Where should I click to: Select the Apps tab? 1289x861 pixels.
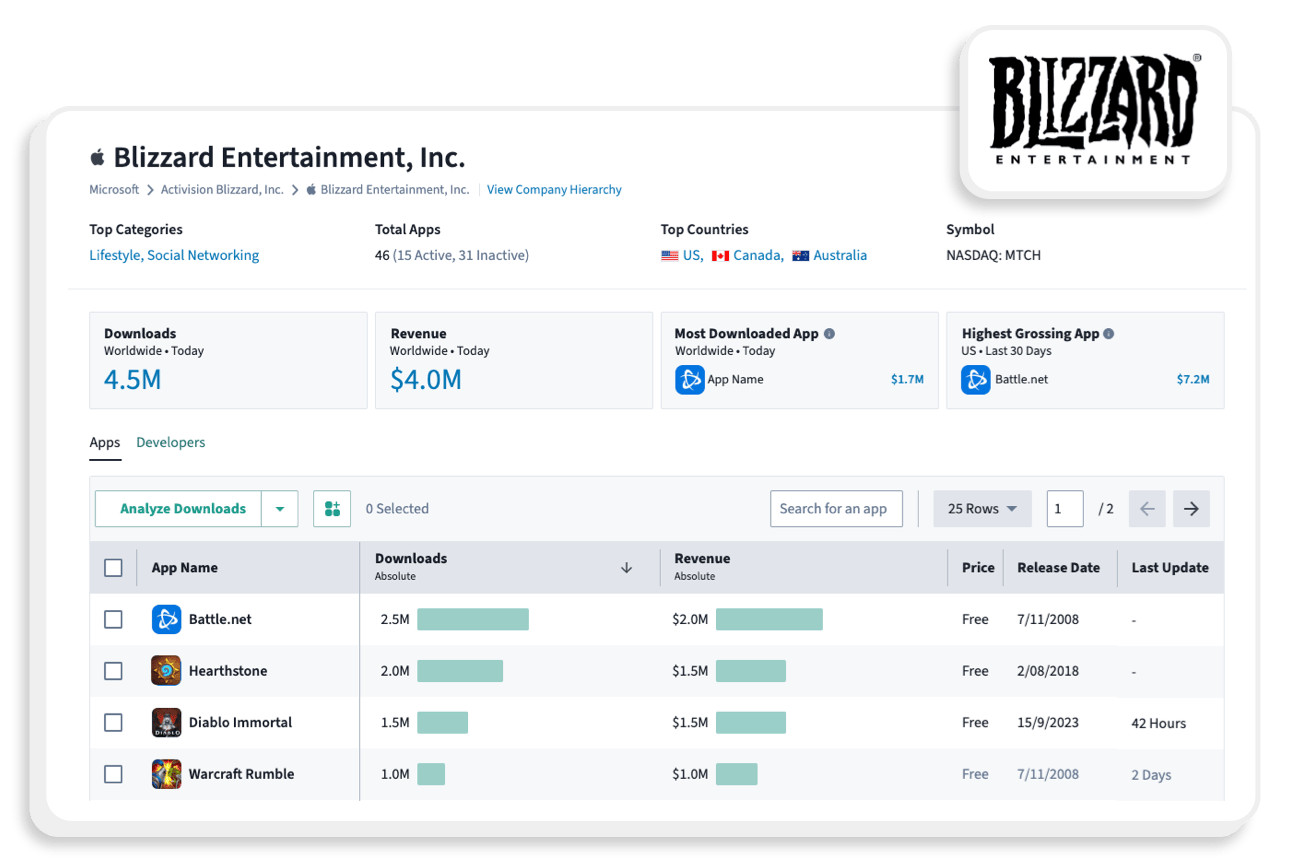[104, 442]
